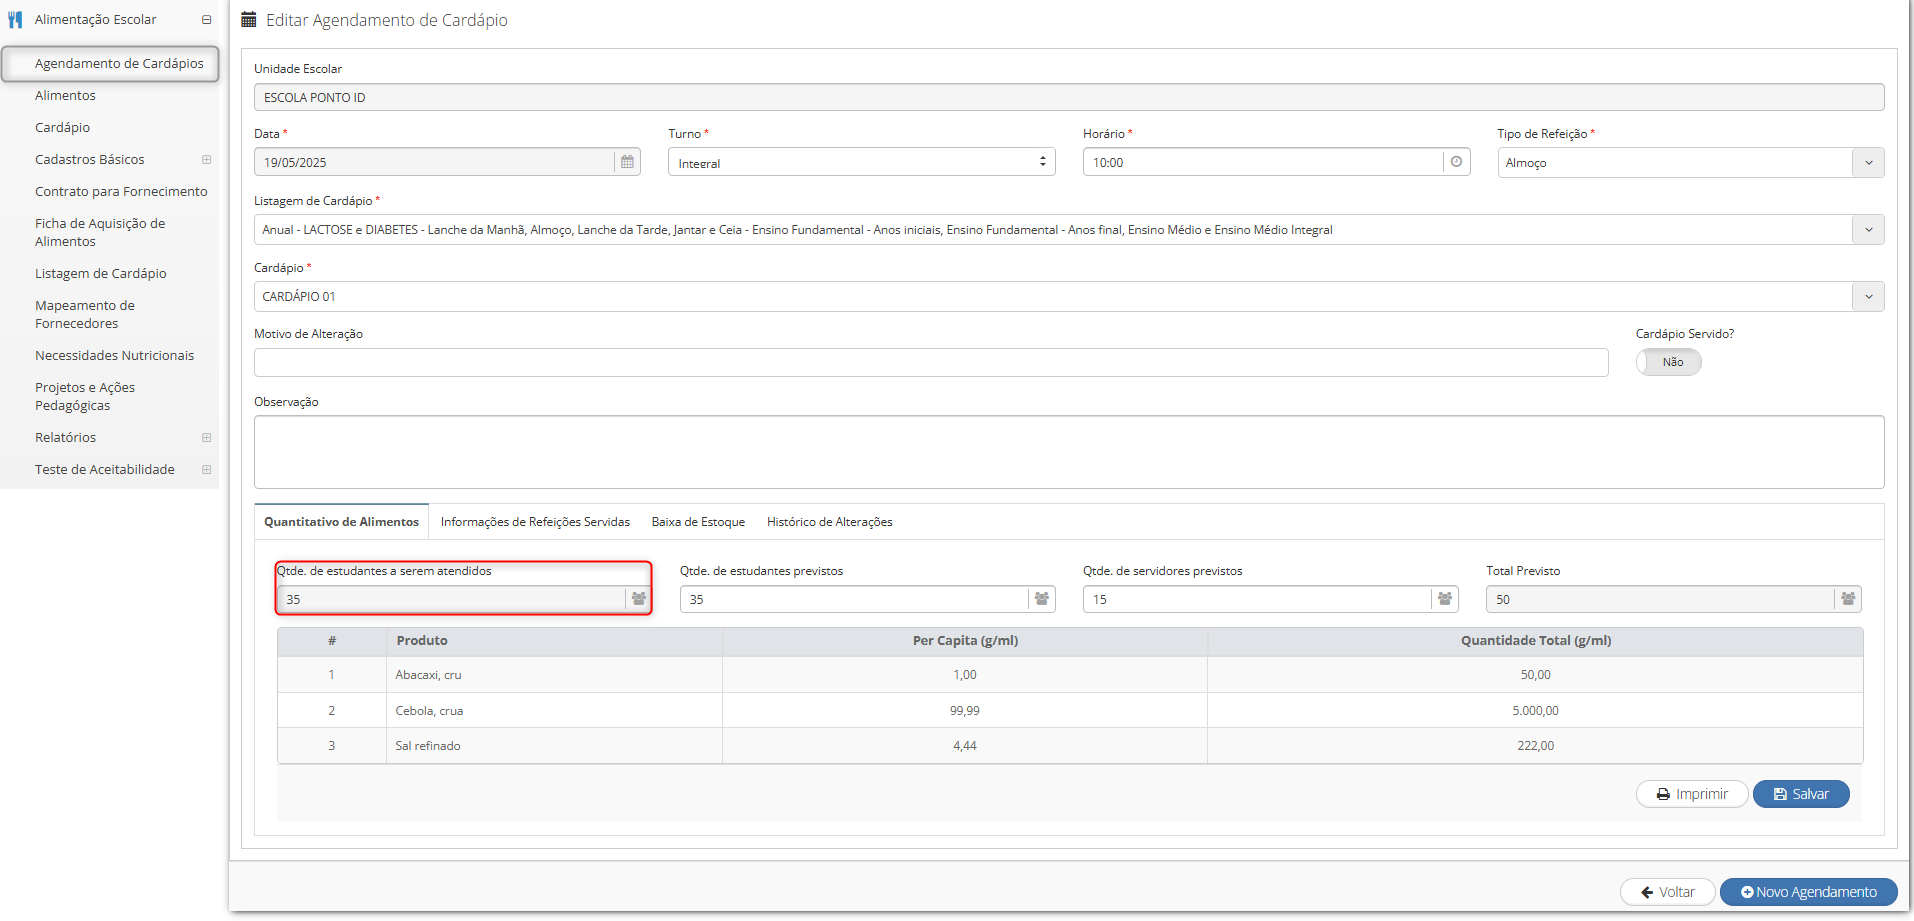1914x921 pixels.
Task: Click the Alimentação Escolar fork-knife icon
Action: (15, 20)
